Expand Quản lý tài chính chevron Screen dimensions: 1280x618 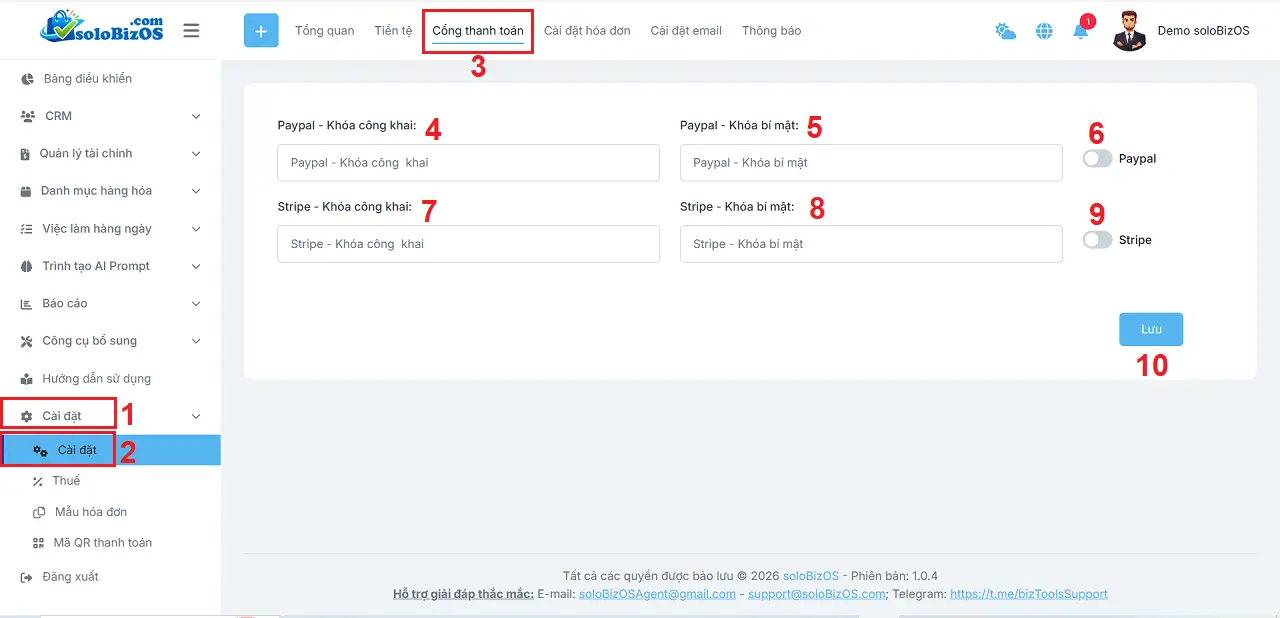coord(196,154)
